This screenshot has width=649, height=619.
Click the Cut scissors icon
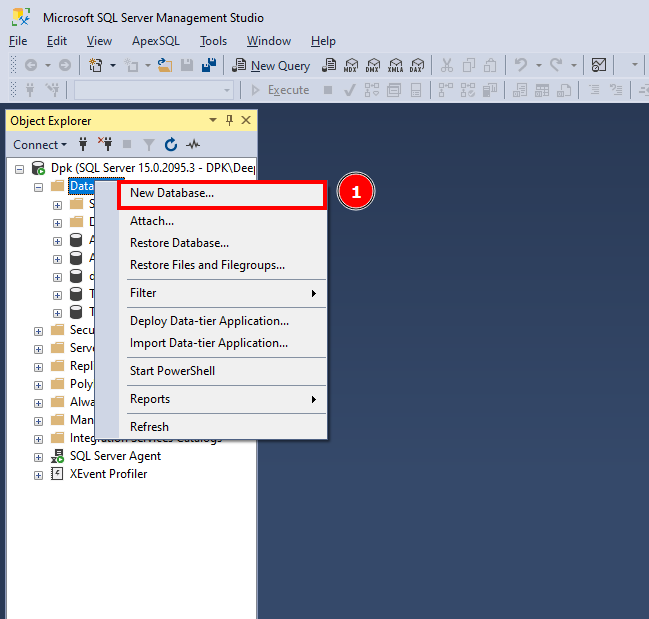click(447, 65)
